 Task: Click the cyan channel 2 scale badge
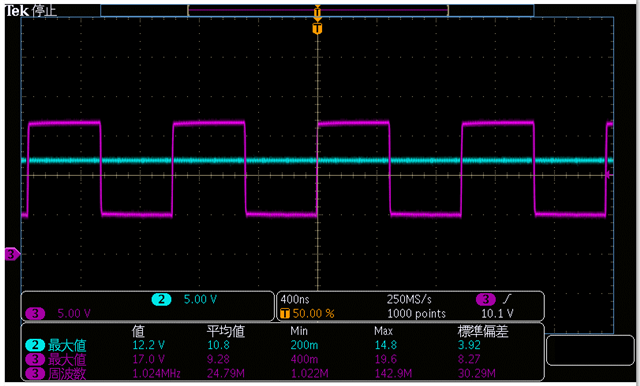click(162, 299)
